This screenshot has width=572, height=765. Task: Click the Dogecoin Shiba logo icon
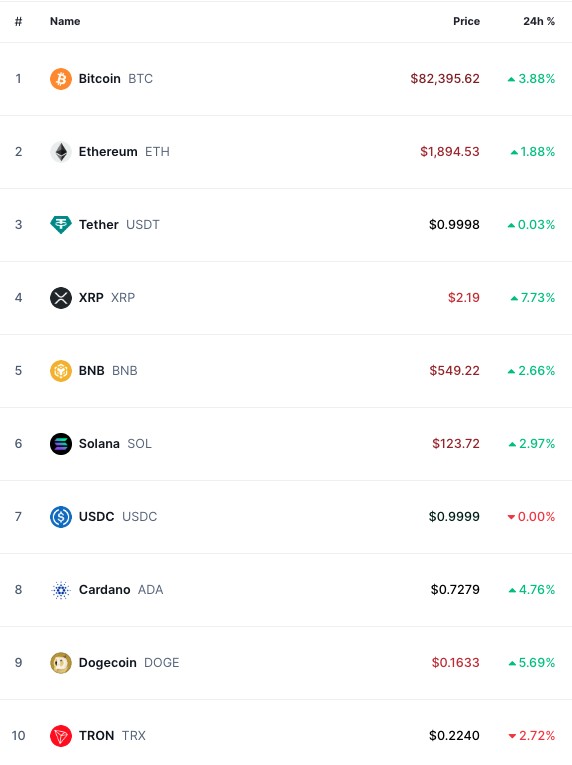tap(61, 663)
